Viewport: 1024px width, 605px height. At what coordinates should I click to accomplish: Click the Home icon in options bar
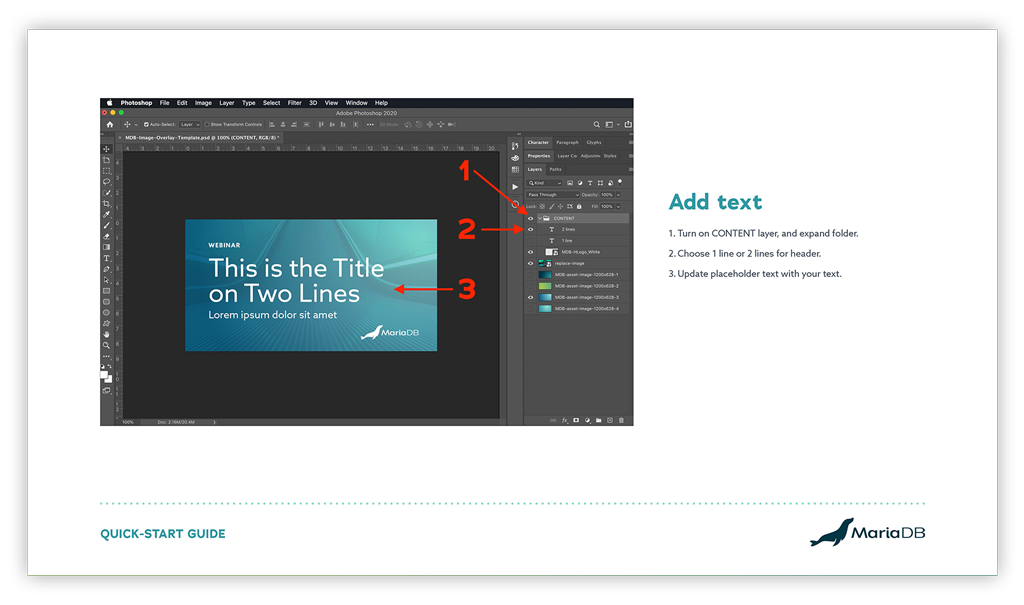tap(110, 124)
